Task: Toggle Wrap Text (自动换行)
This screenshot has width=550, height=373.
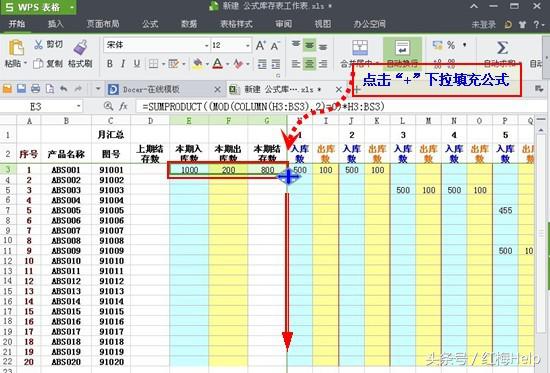Action: 402,53
